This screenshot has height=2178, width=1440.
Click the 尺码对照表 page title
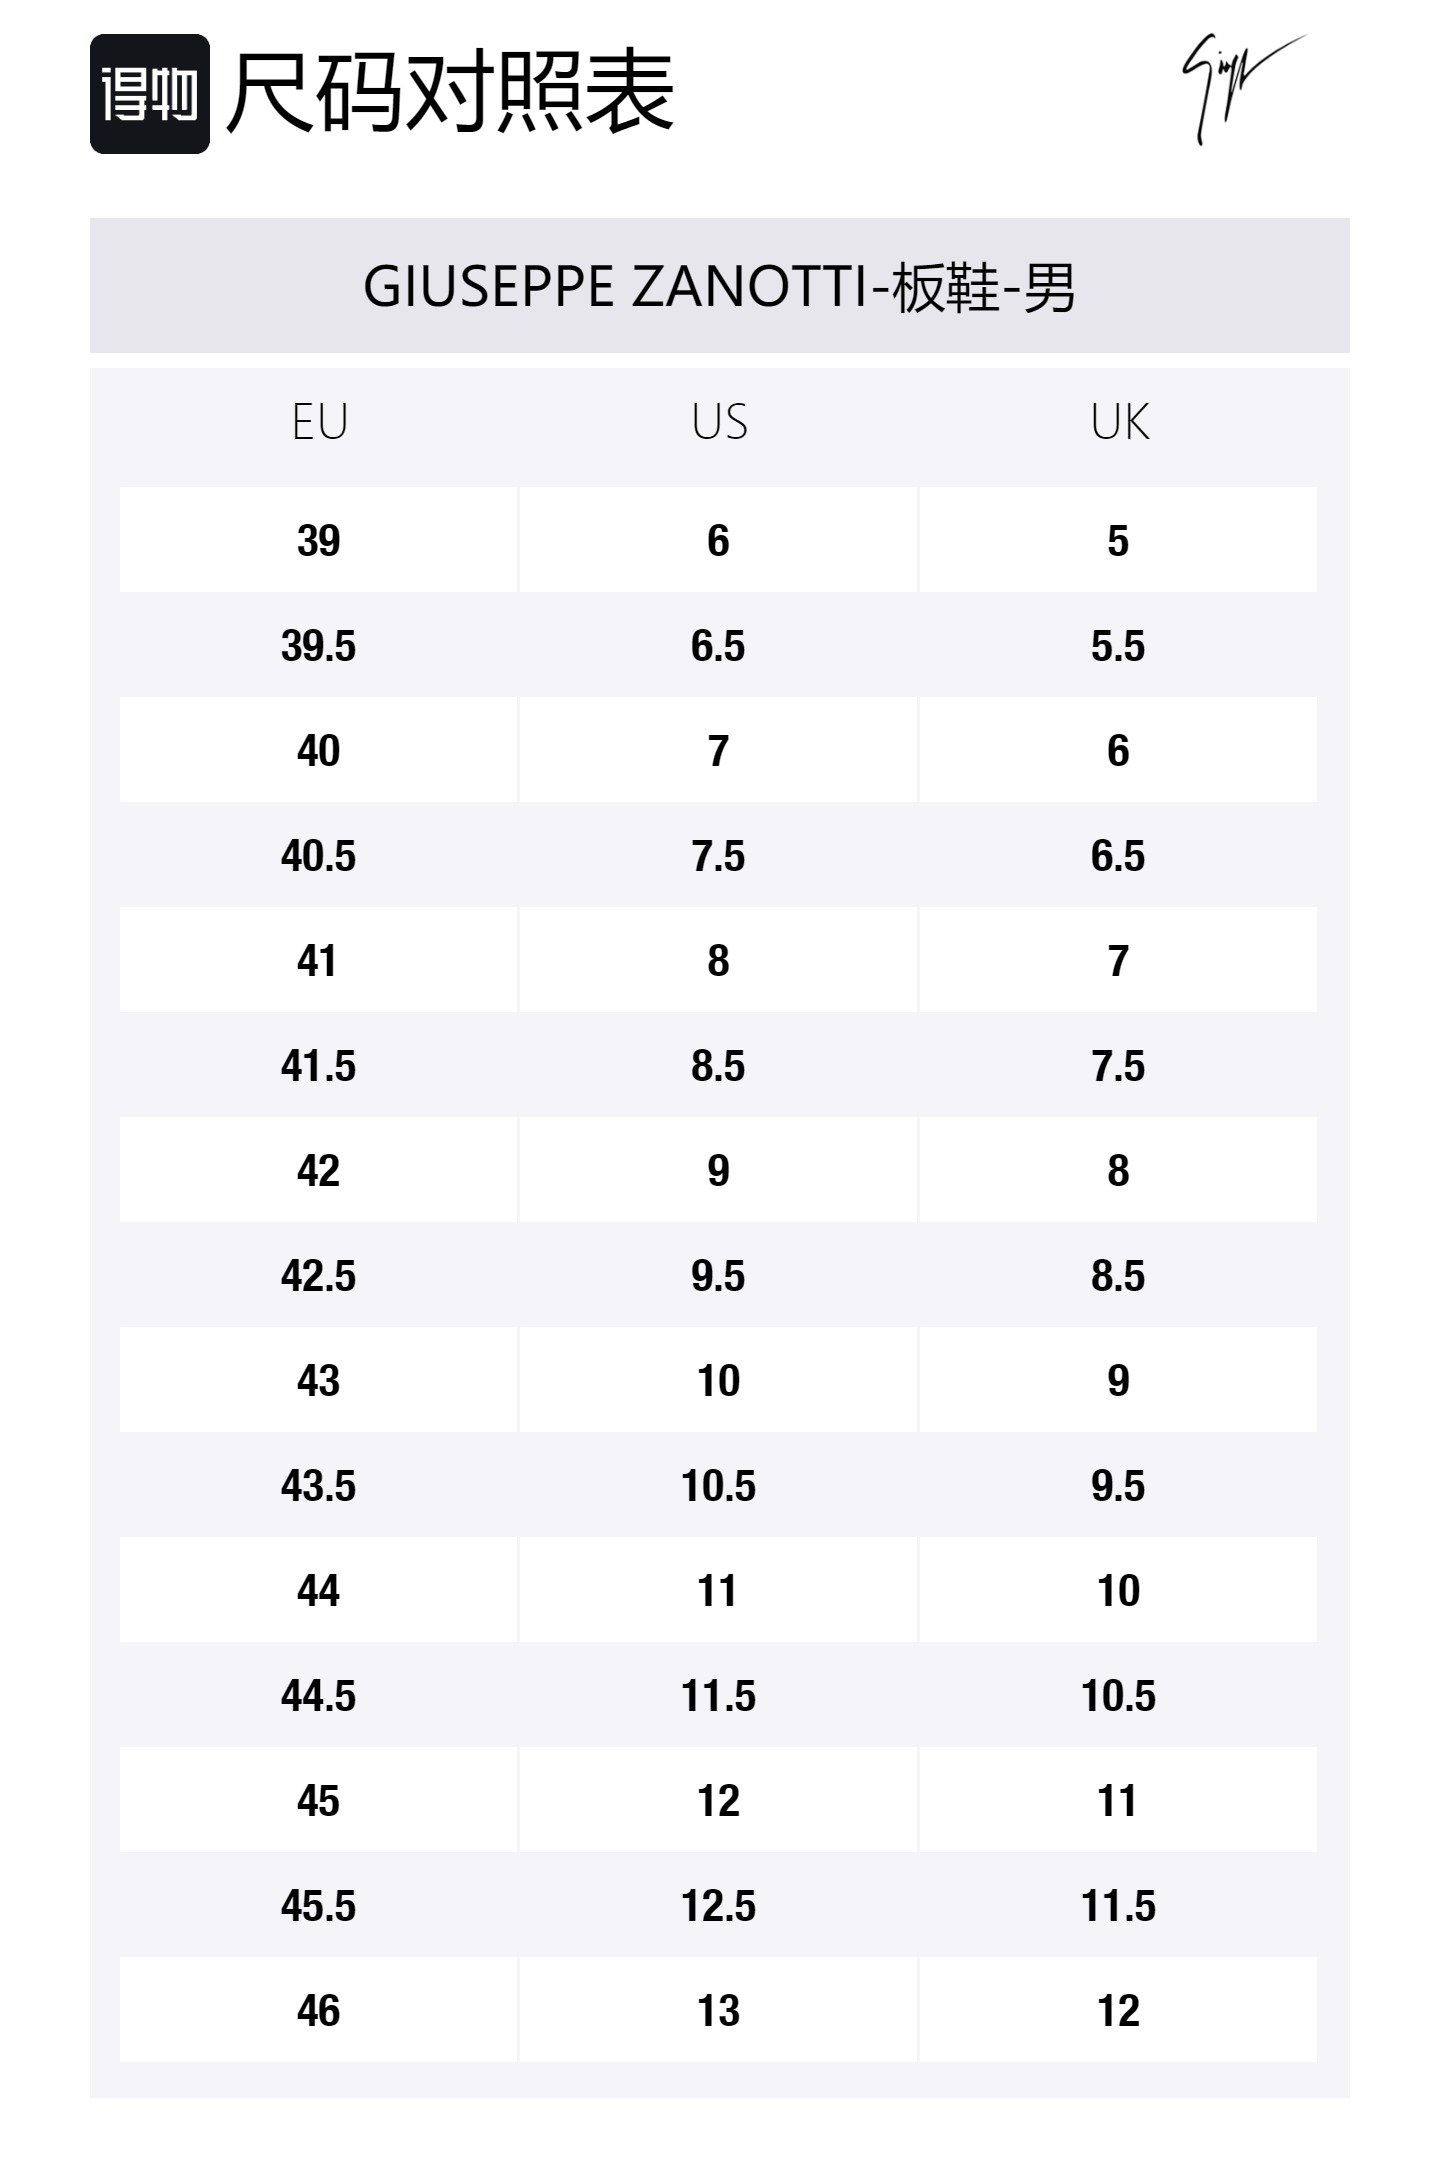(x=450, y=94)
